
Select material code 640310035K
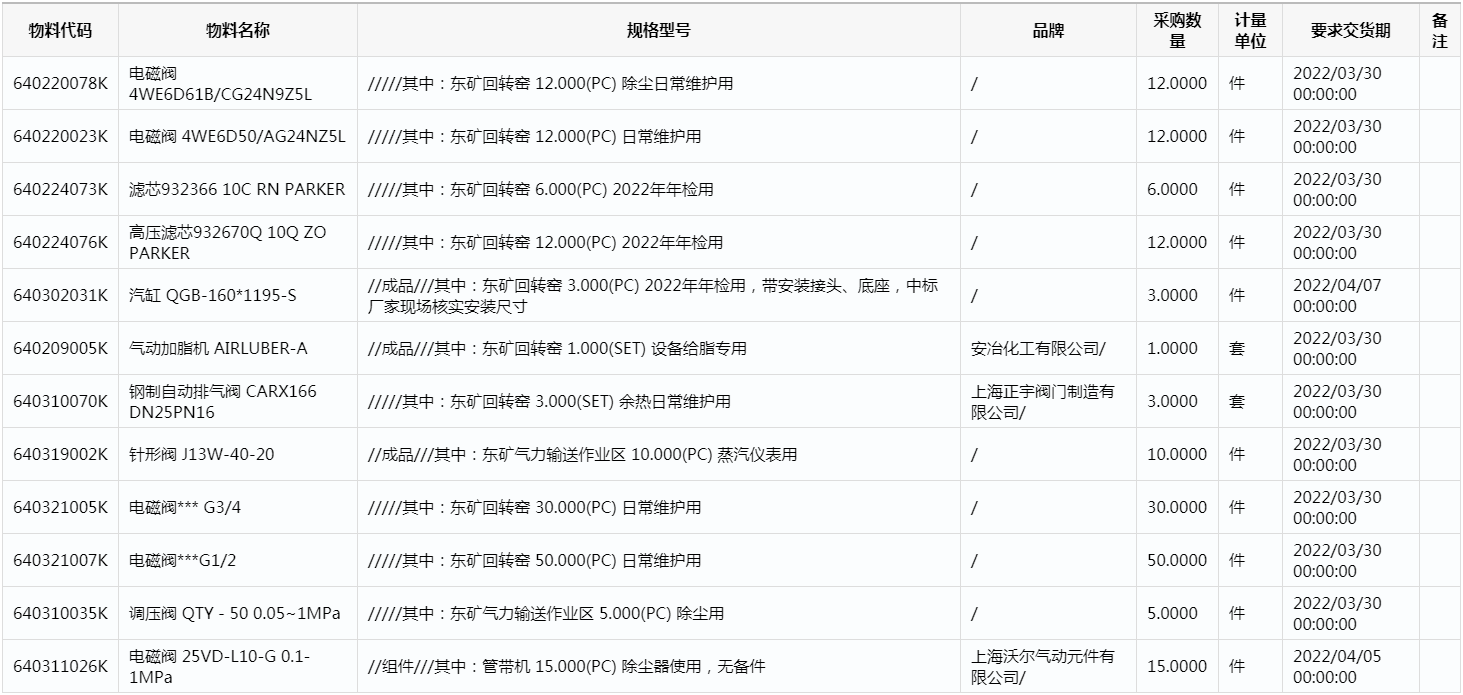(60, 614)
